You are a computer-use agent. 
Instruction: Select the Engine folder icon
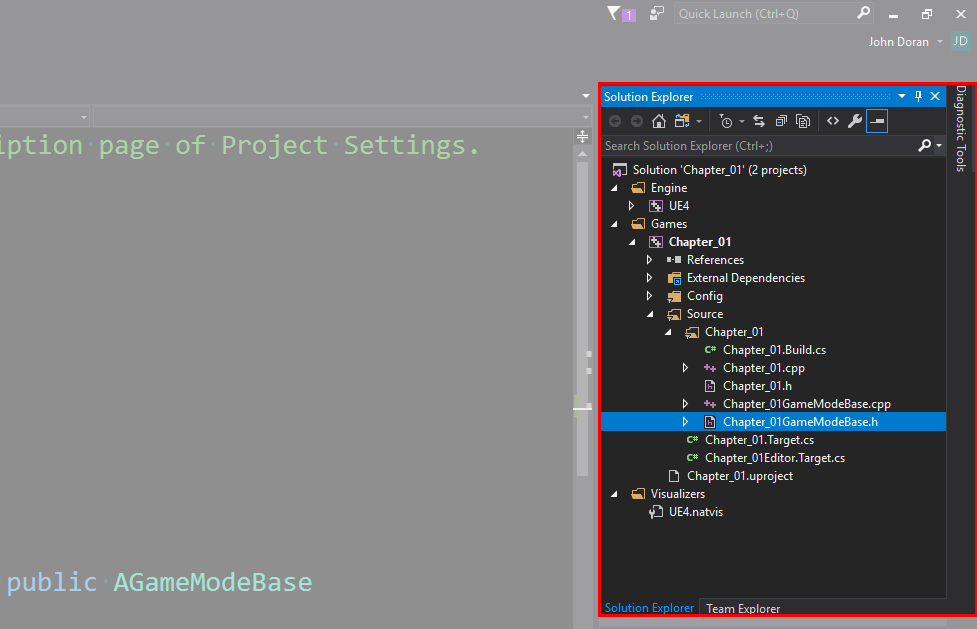click(638, 188)
